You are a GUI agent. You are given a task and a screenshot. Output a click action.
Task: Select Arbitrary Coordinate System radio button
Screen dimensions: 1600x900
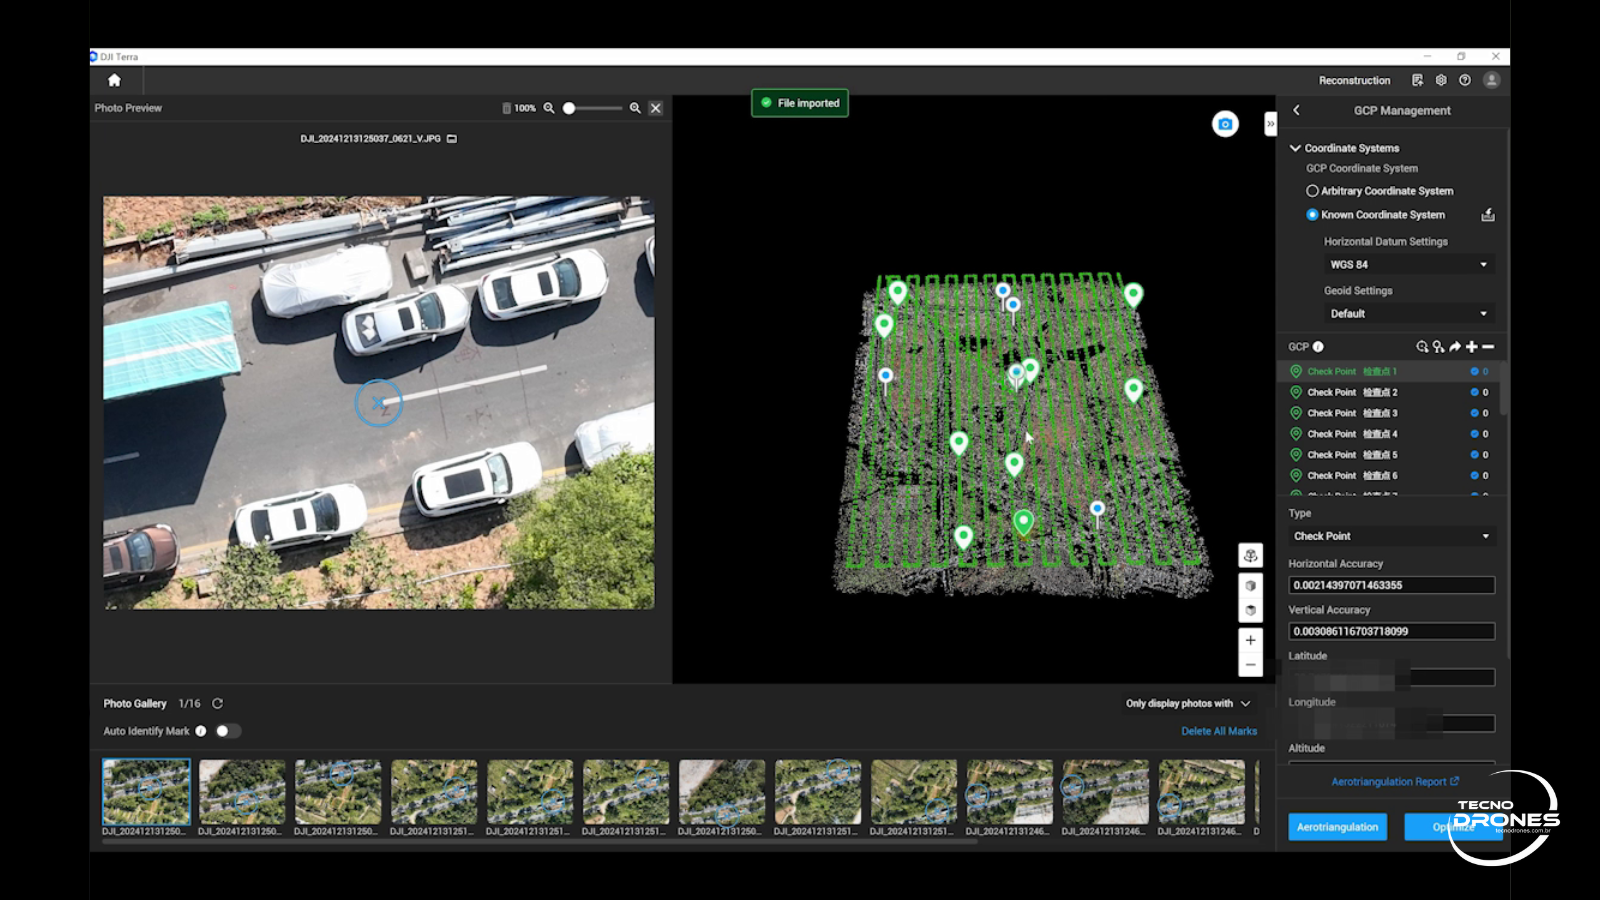[x=1312, y=191]
